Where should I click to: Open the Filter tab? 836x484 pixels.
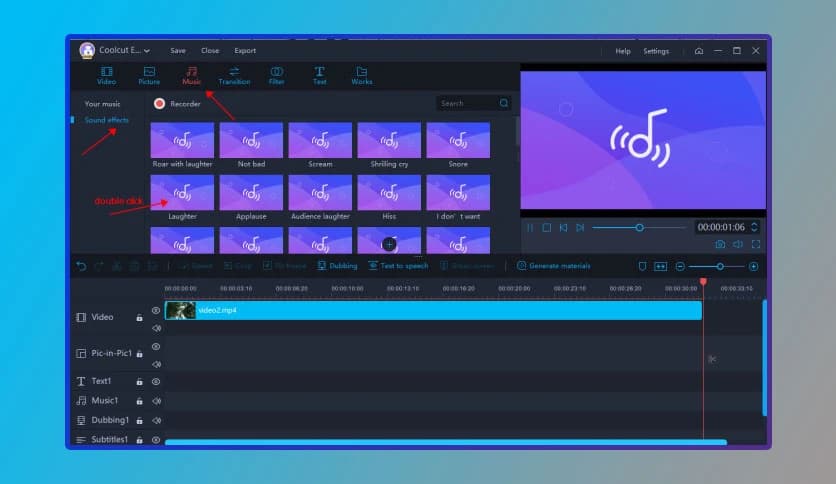277,75
